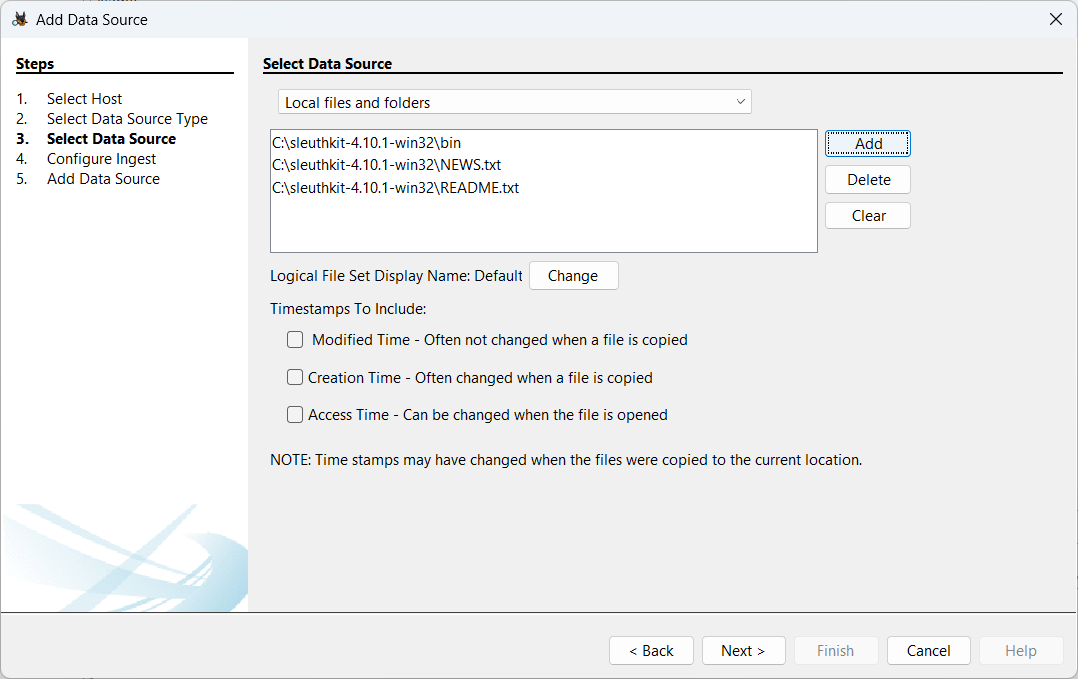Check the Access Time option
This screenshot has width=1078, height=679.
(x=295, y=414)
